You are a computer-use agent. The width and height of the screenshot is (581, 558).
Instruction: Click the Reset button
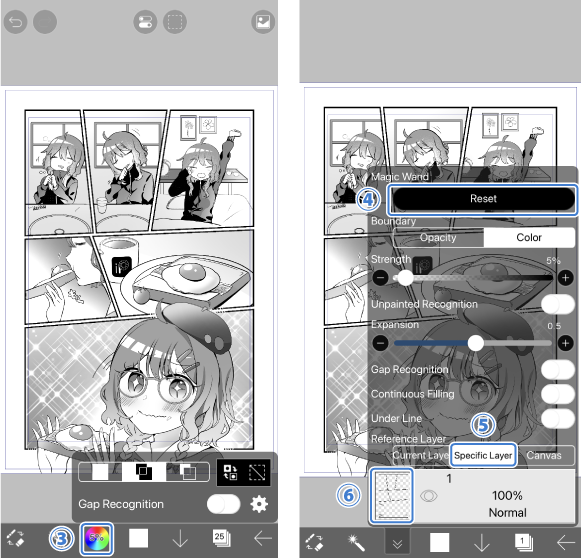click(x=483, y=199)
